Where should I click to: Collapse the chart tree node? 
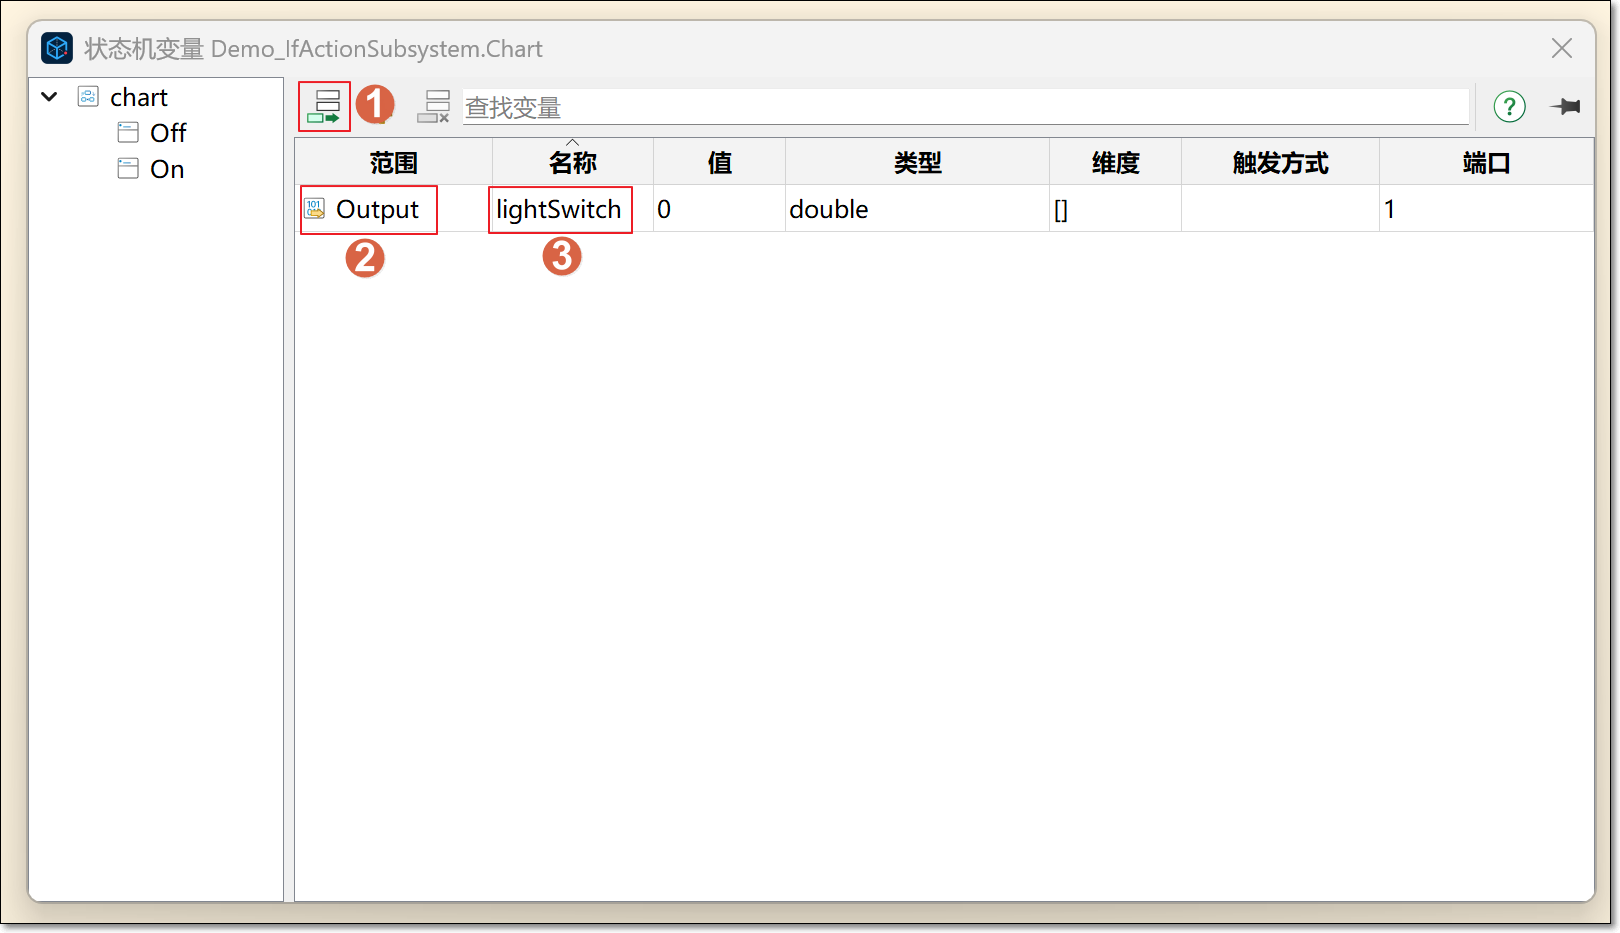(x=49, y=97)
